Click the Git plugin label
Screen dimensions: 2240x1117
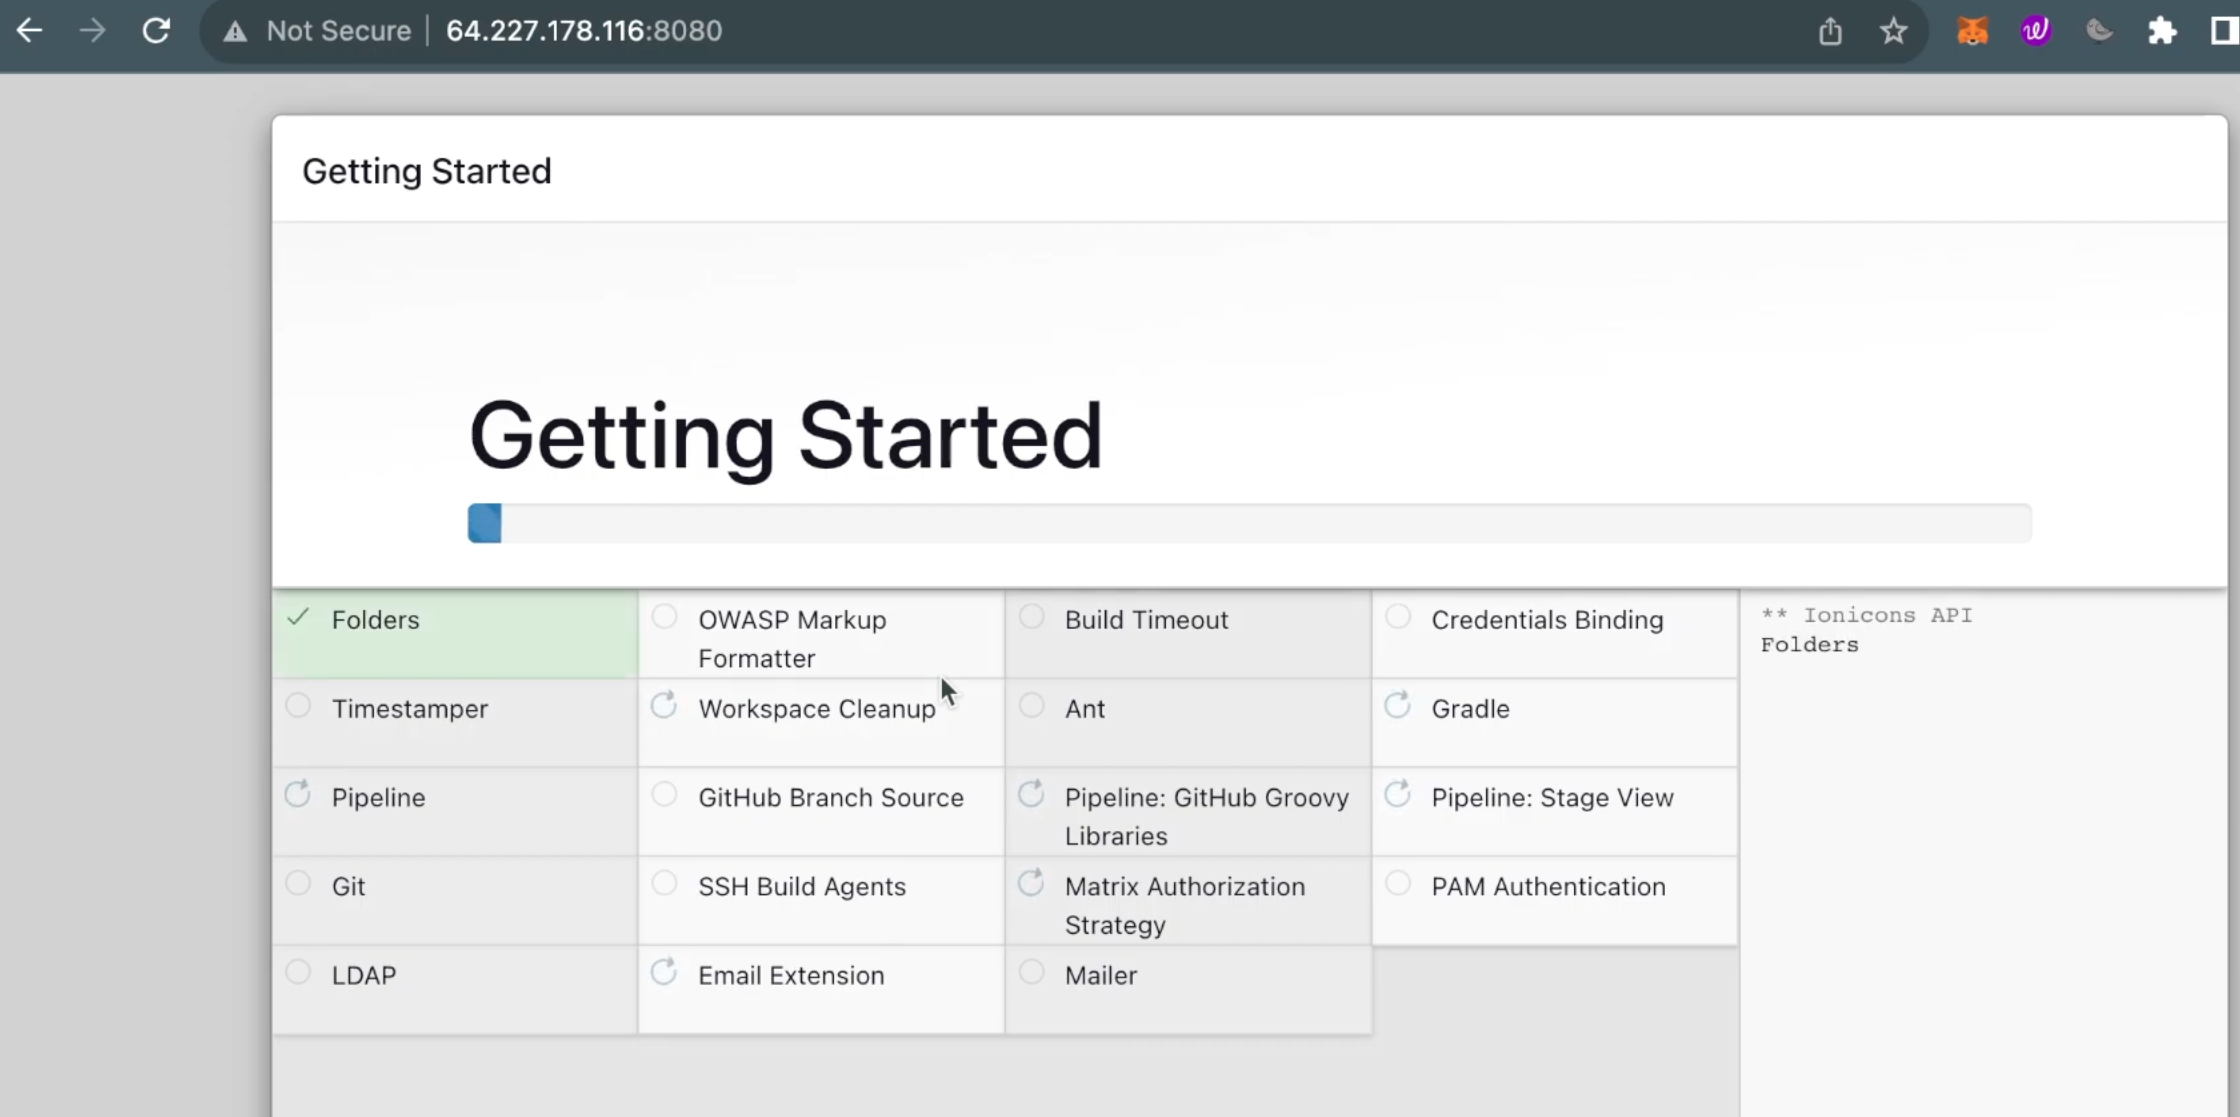coord(348,887)
